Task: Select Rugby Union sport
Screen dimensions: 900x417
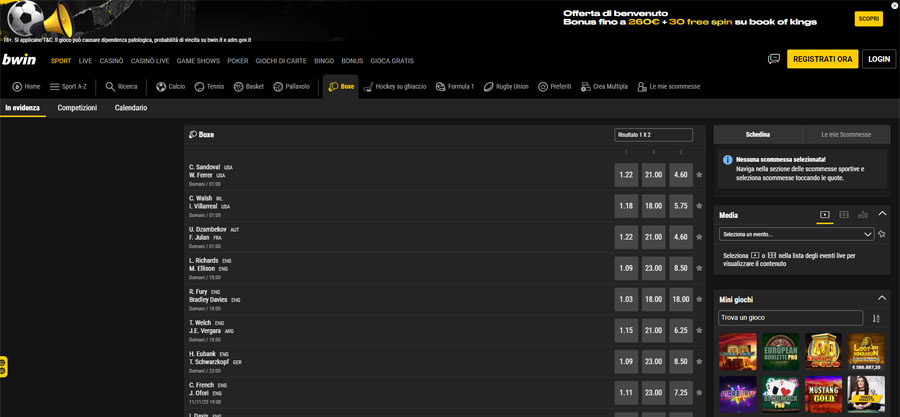Action: coord(506,87)
